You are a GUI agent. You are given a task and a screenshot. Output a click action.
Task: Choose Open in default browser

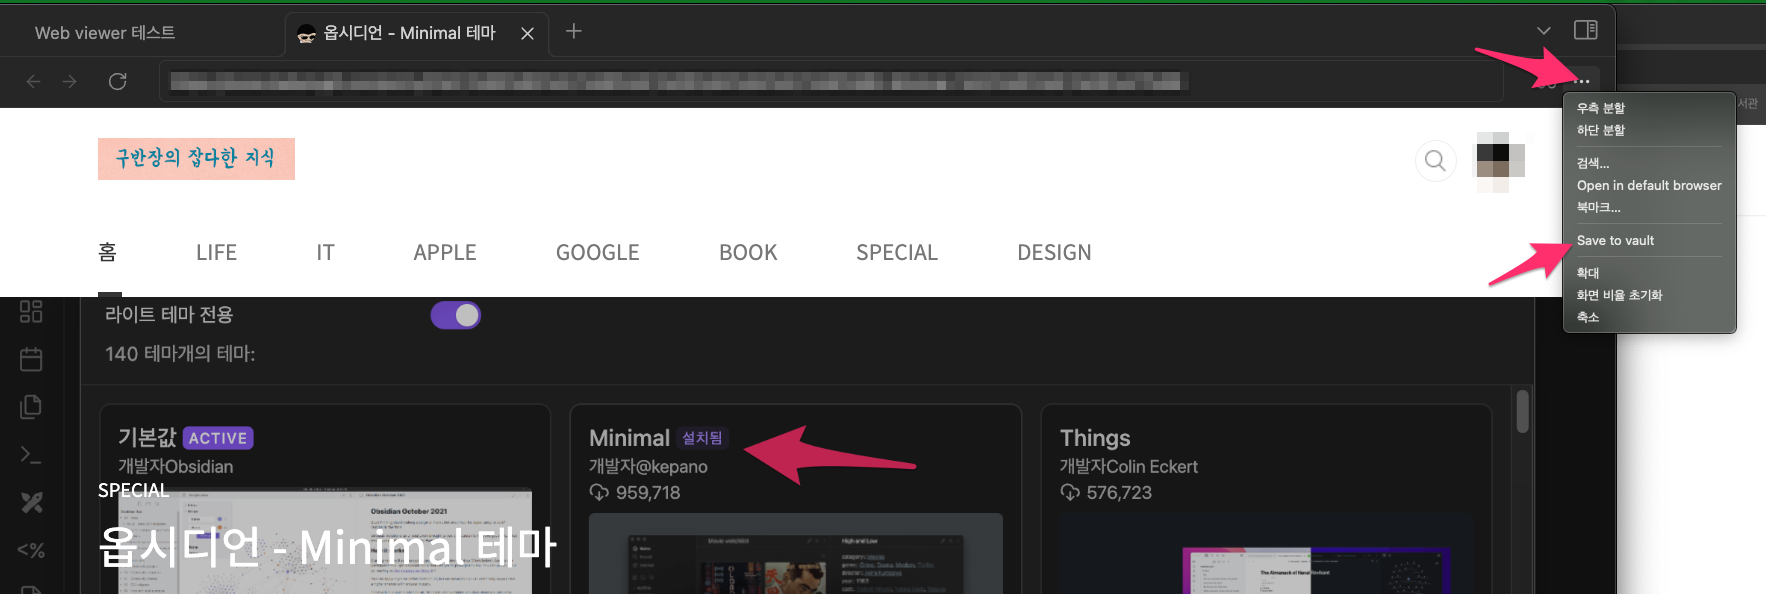pos(1649,185)
